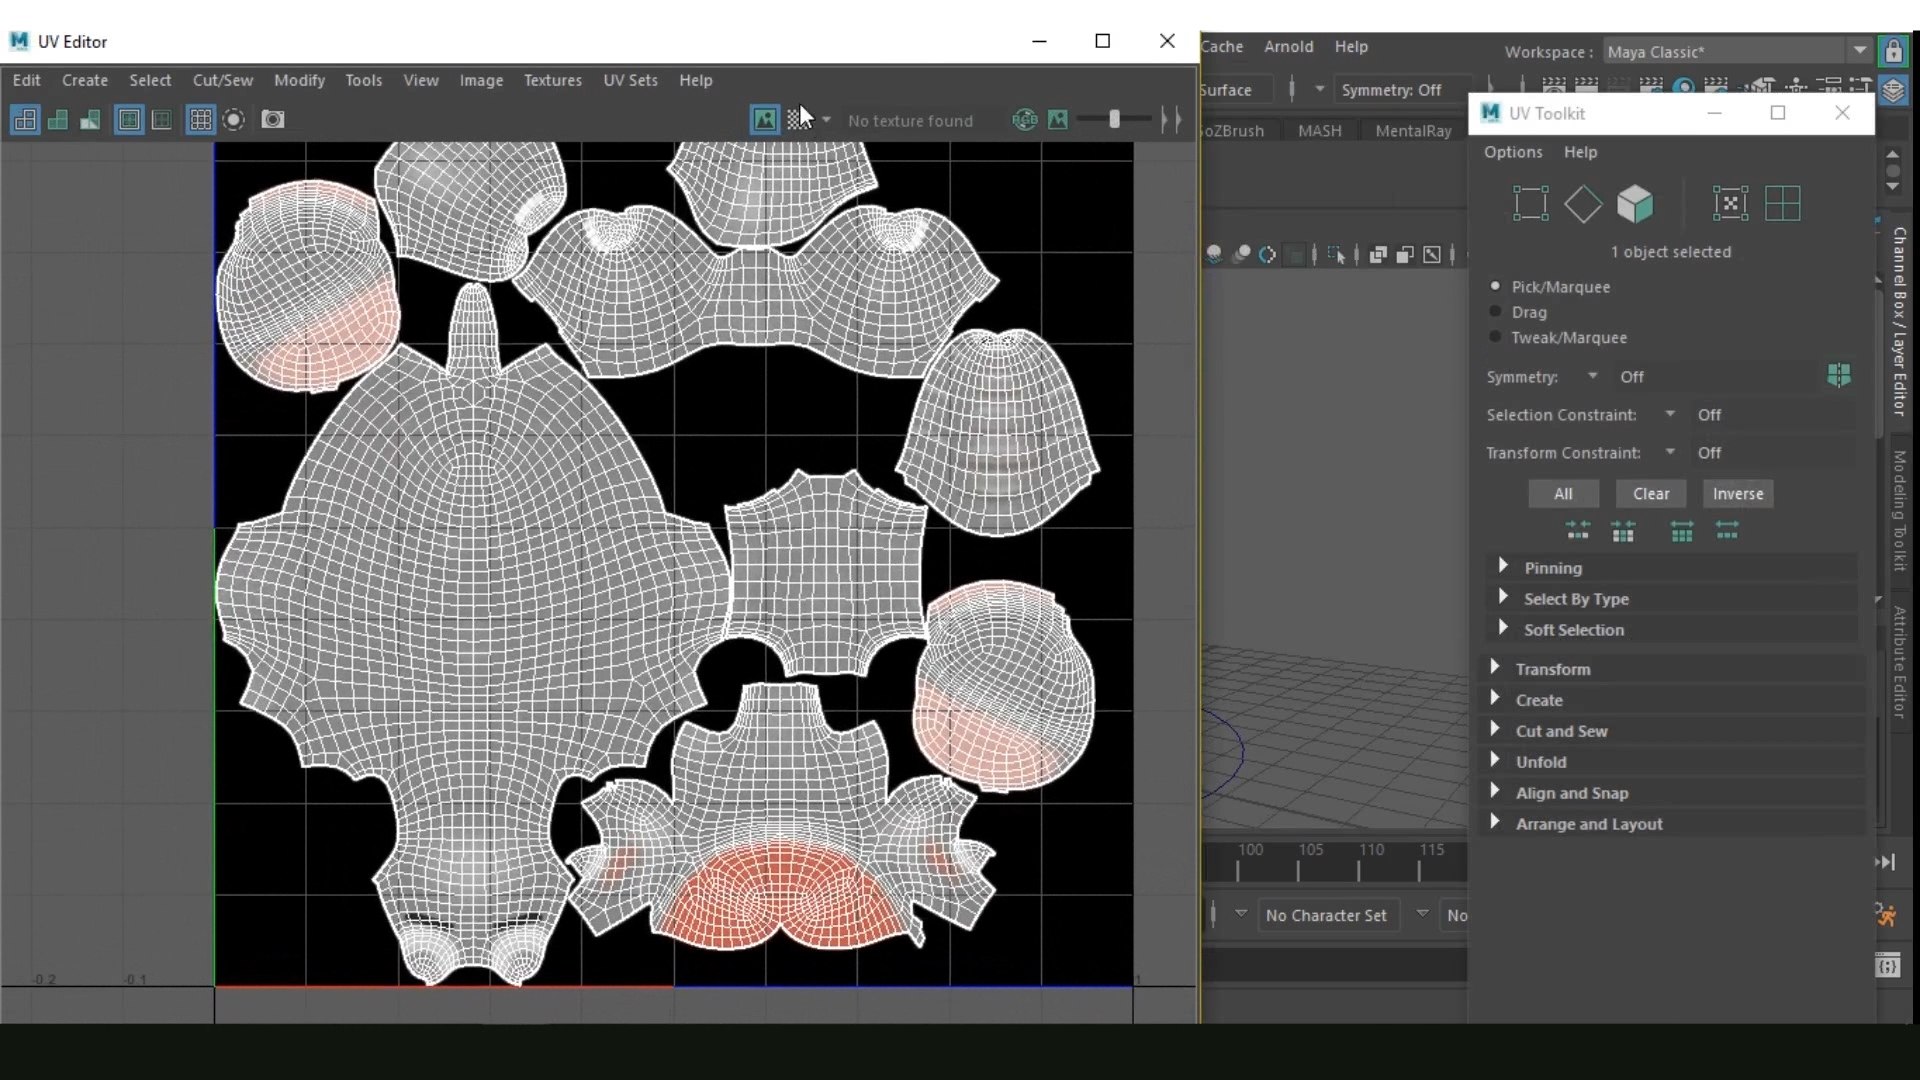
Task: Open the Create menu in UV Editor
Action: (85, 80)
